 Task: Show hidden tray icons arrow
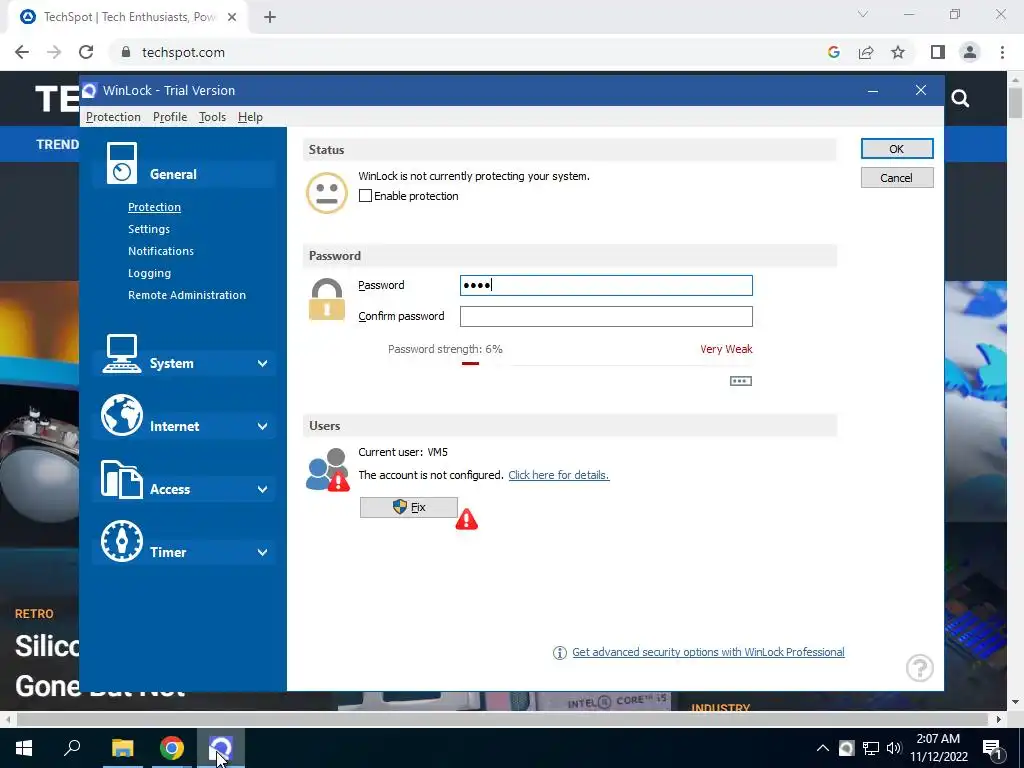coord(823,748)
